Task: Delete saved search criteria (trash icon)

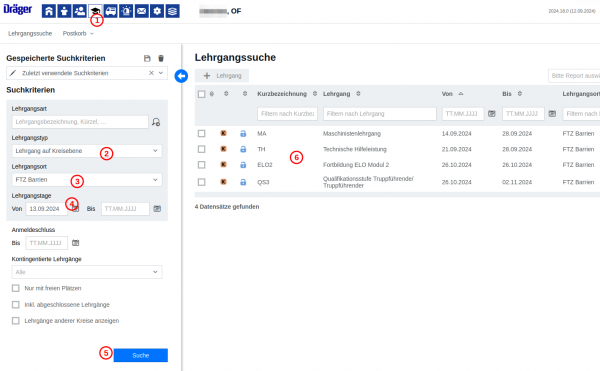Action: (161, 58)
